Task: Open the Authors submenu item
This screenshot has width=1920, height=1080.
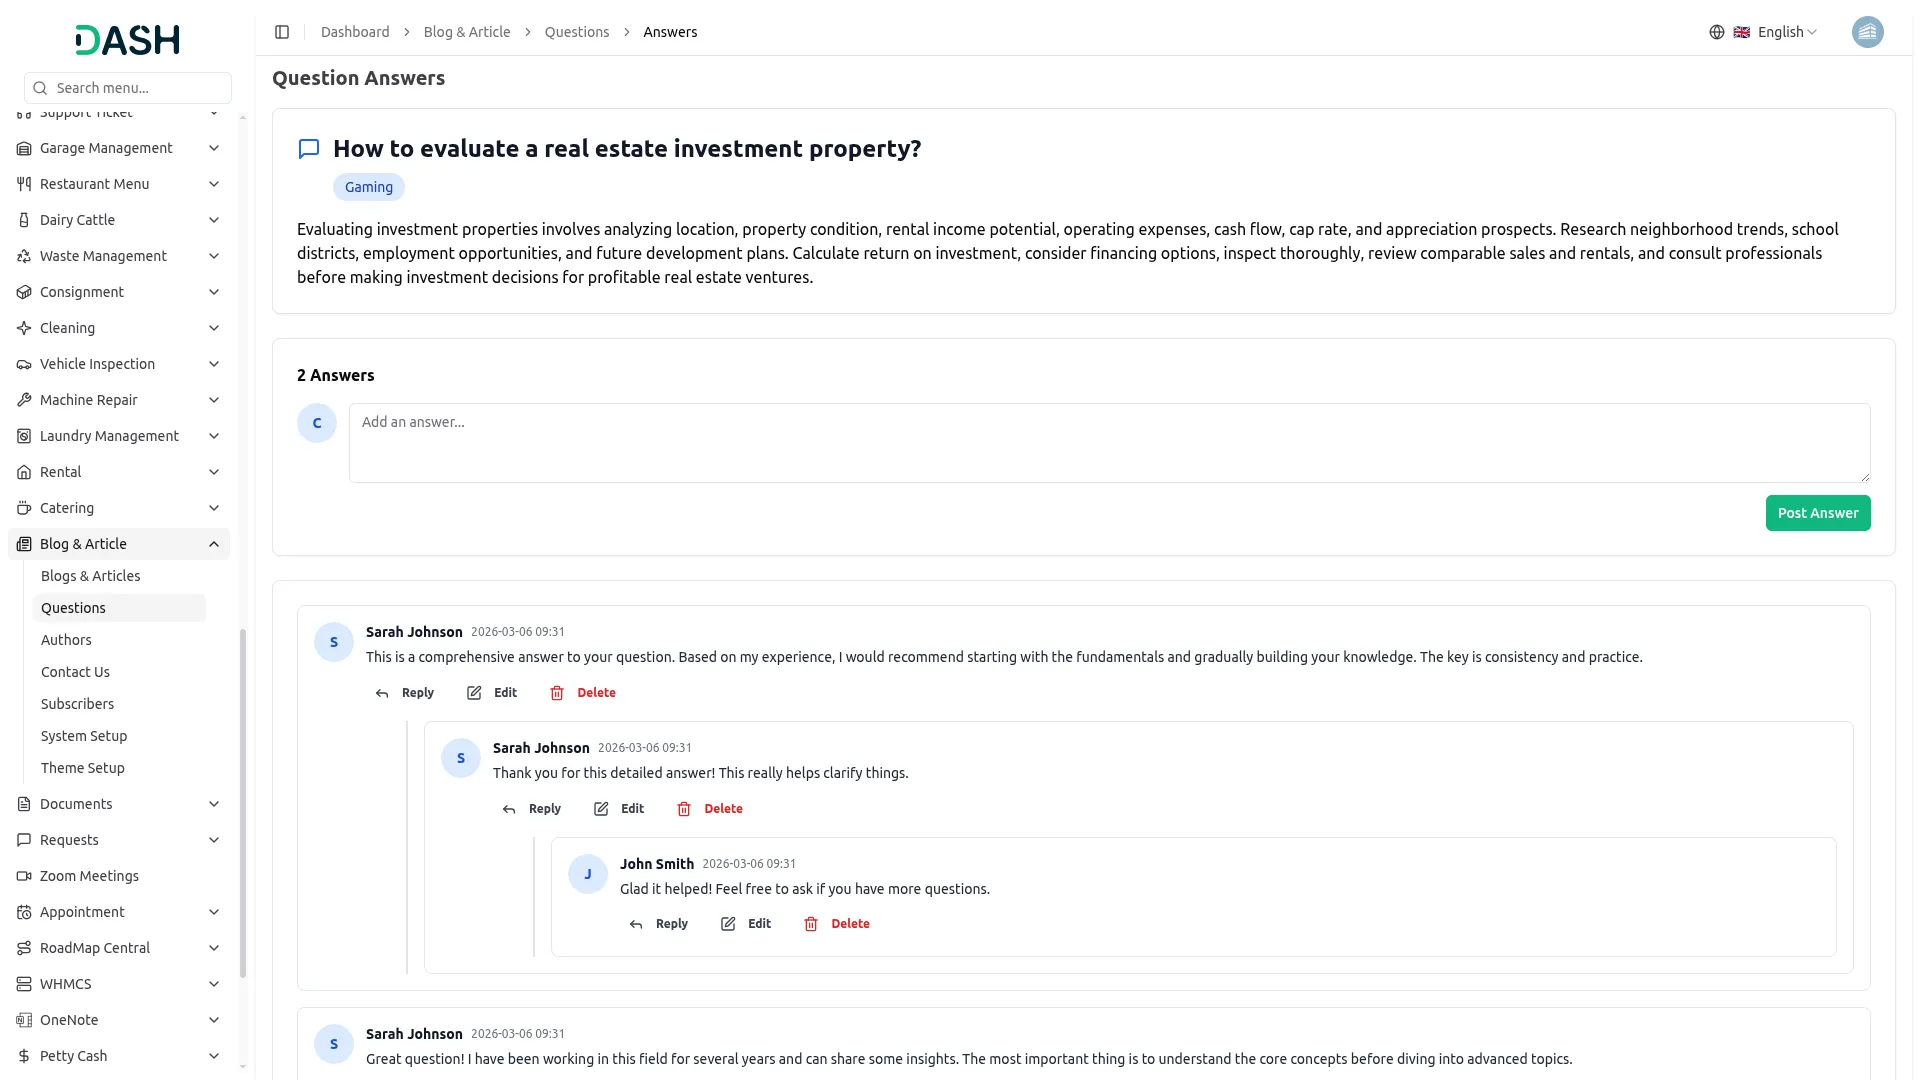Action: (x=66, y=640)
